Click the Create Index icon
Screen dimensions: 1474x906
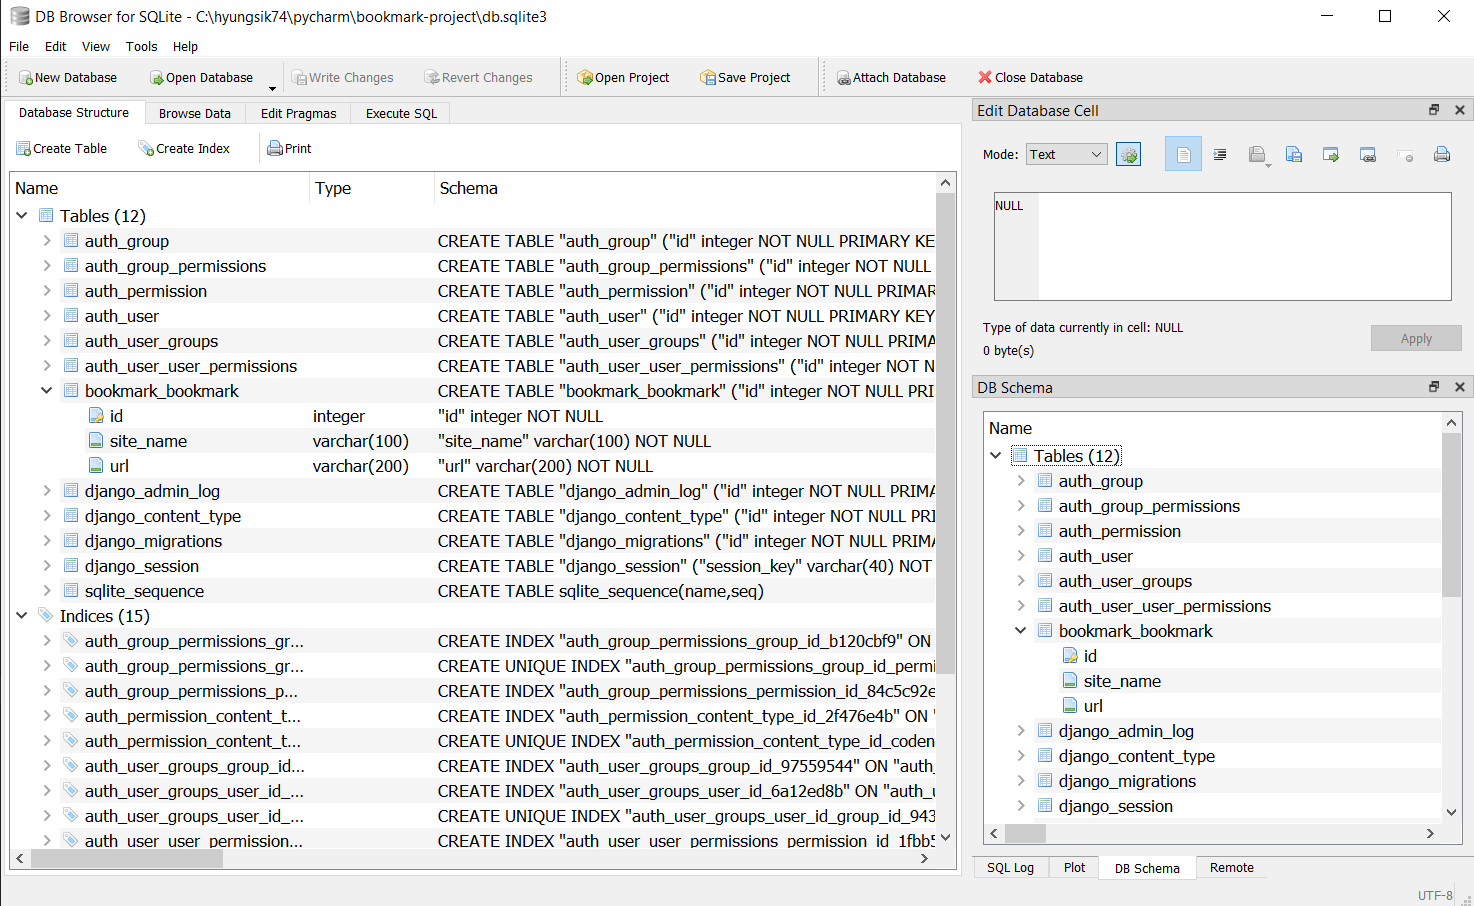[x=146, y=149]
